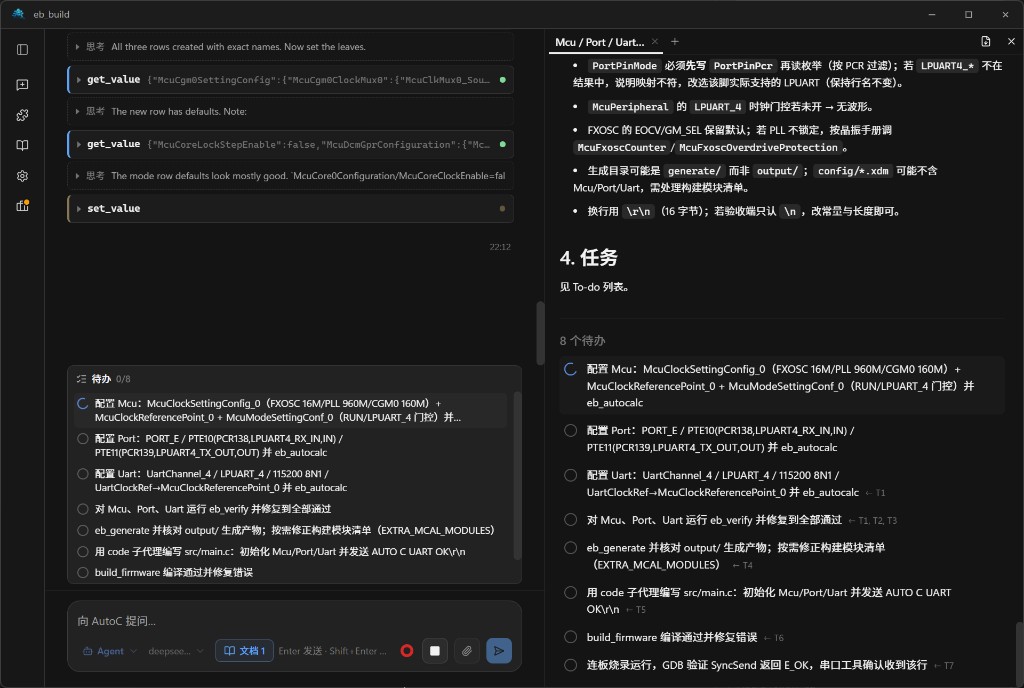The height and width of the screenshot is (688, 1024).
Task: Toggle eb_verify circle in right panel
Action: (x=570, y=520)
